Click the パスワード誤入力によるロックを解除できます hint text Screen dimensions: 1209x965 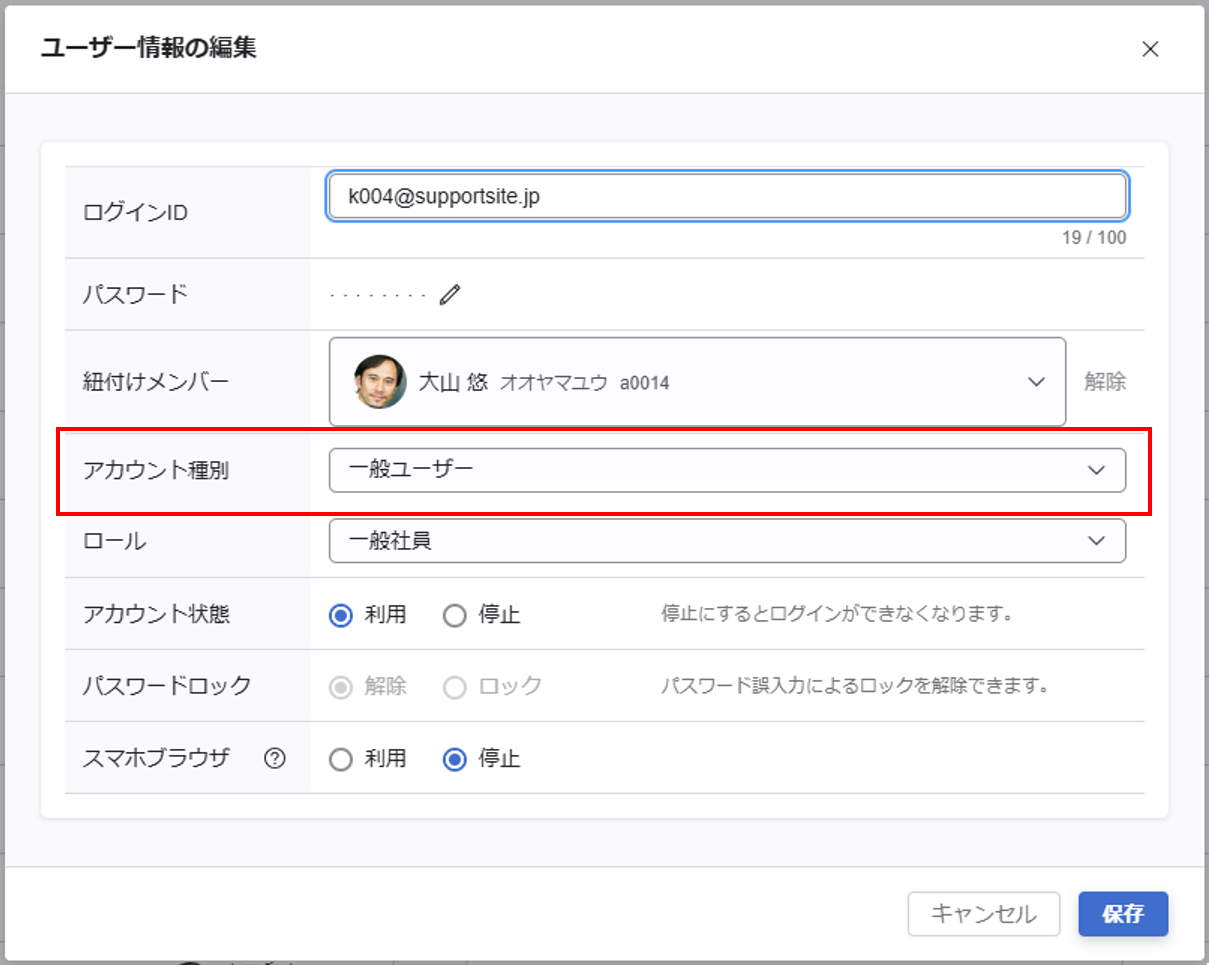pos(854,686)
